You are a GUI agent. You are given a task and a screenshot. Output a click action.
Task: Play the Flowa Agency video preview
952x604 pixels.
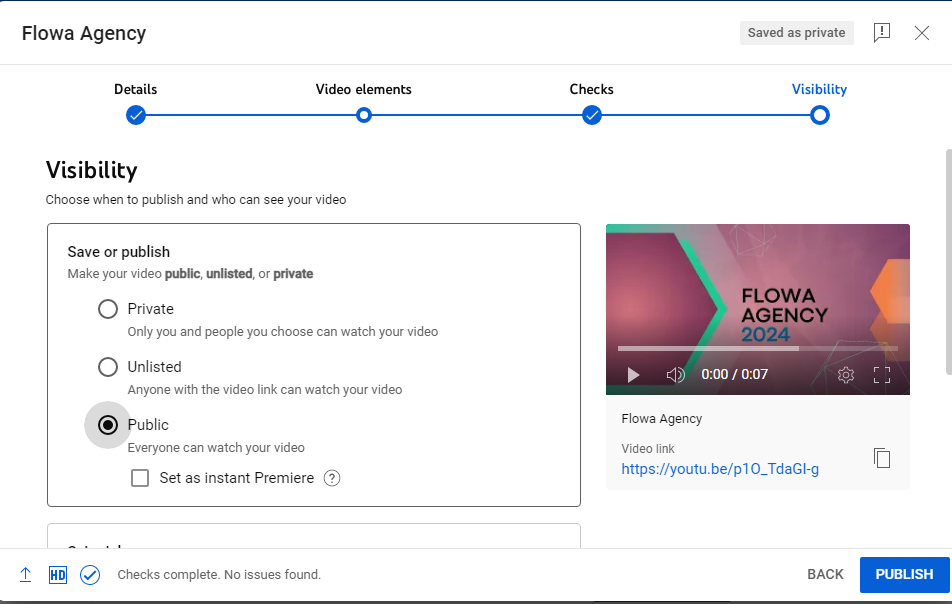click(632, 375)
